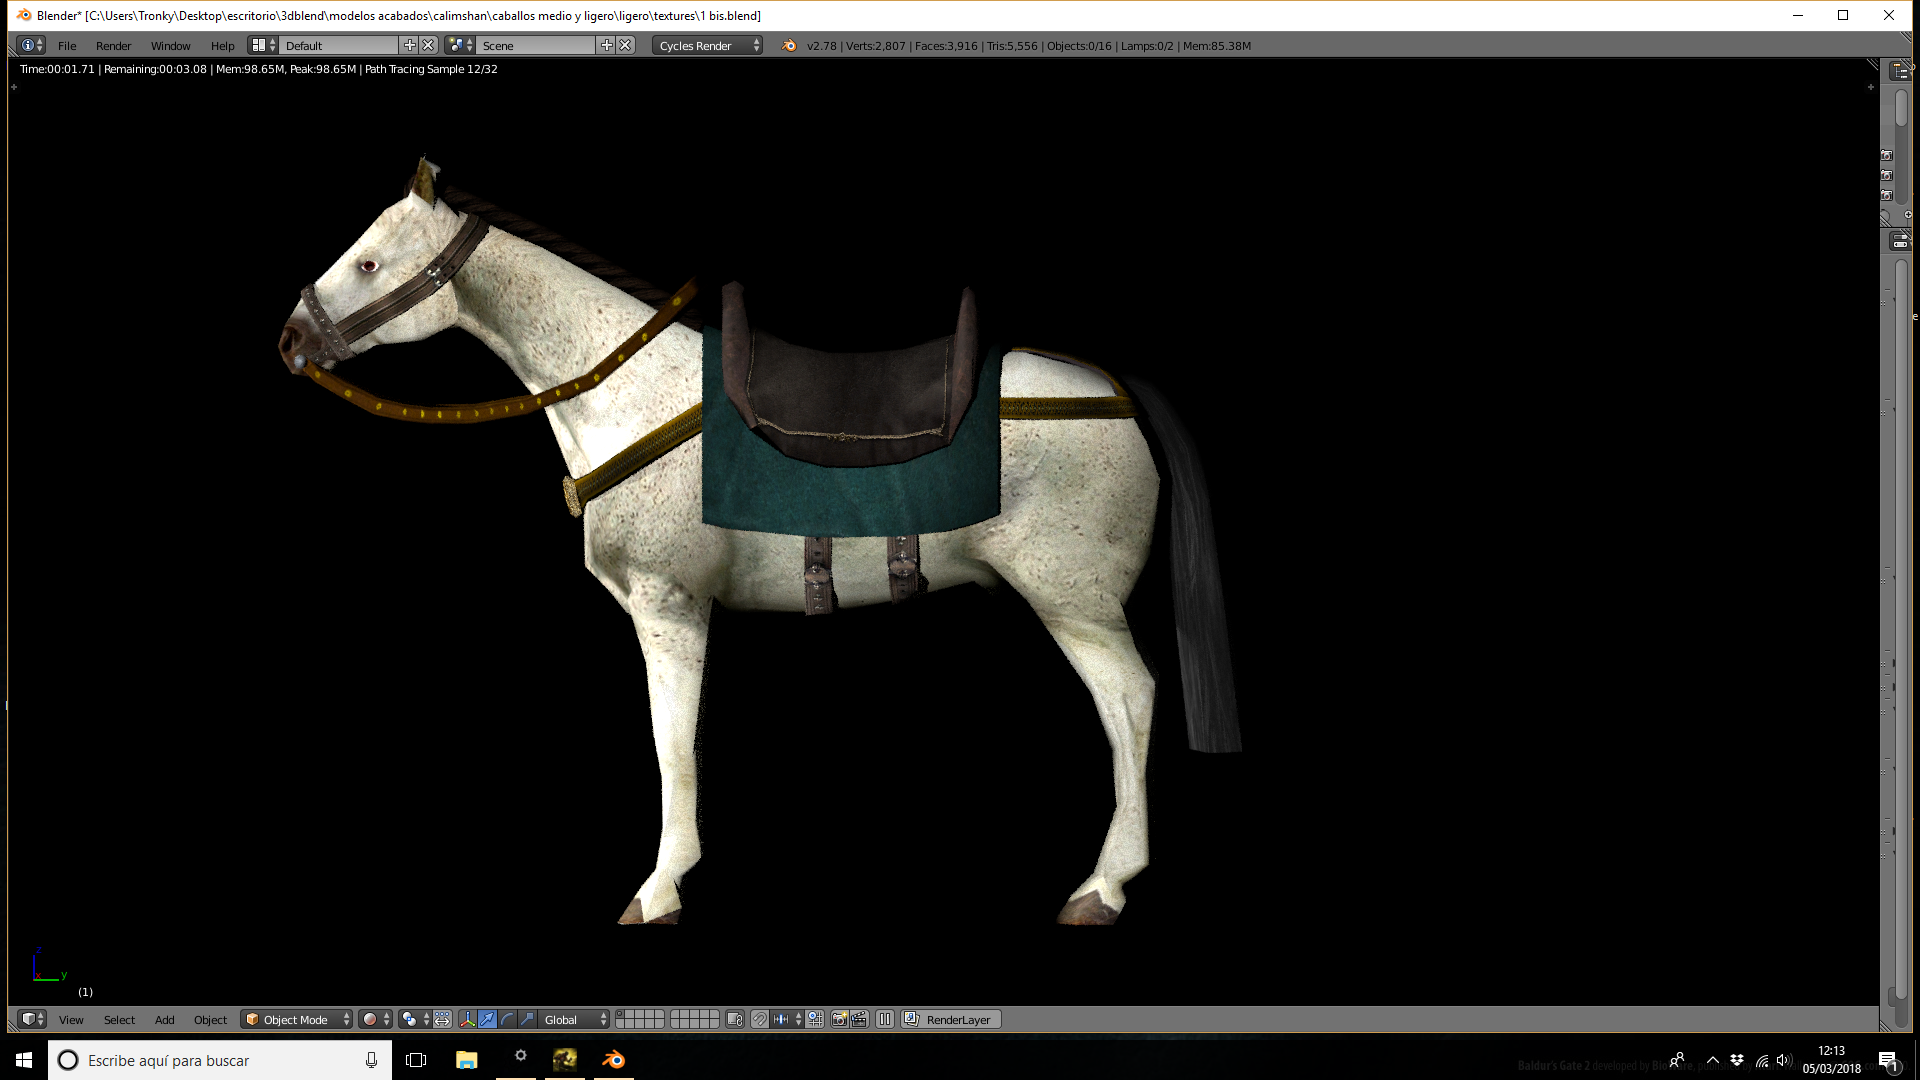Click the third restrict-render camera icon on right
This screenshot has height=1080, width=1920.
[1887, 195]
